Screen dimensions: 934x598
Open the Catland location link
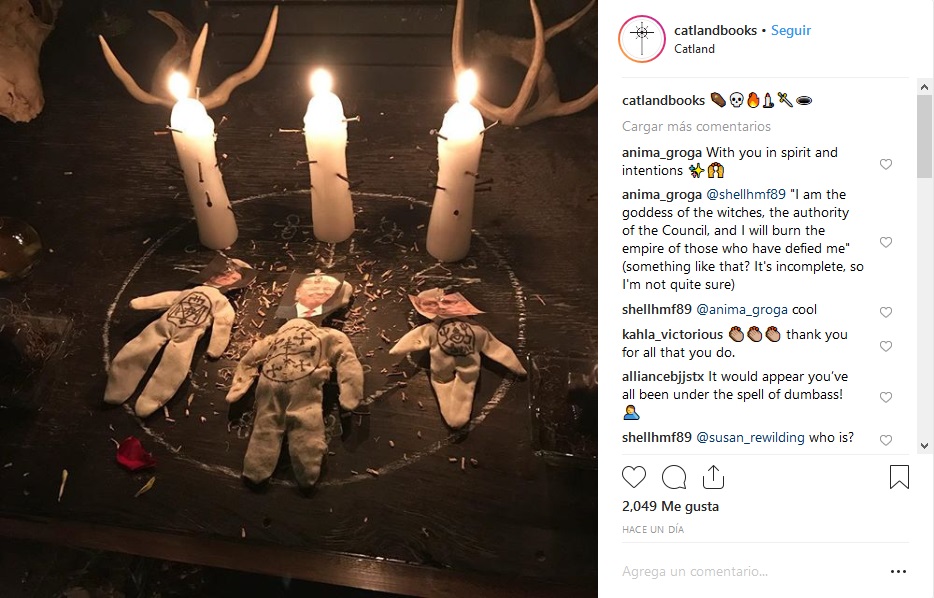[694, 48]
